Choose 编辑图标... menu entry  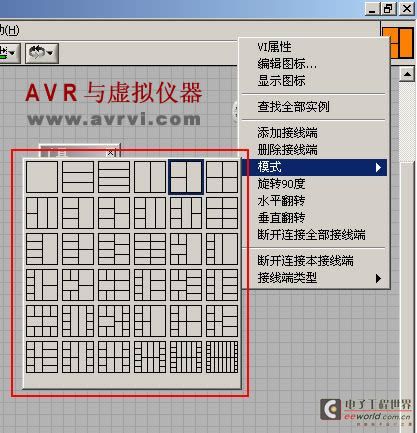click(287, 64)
